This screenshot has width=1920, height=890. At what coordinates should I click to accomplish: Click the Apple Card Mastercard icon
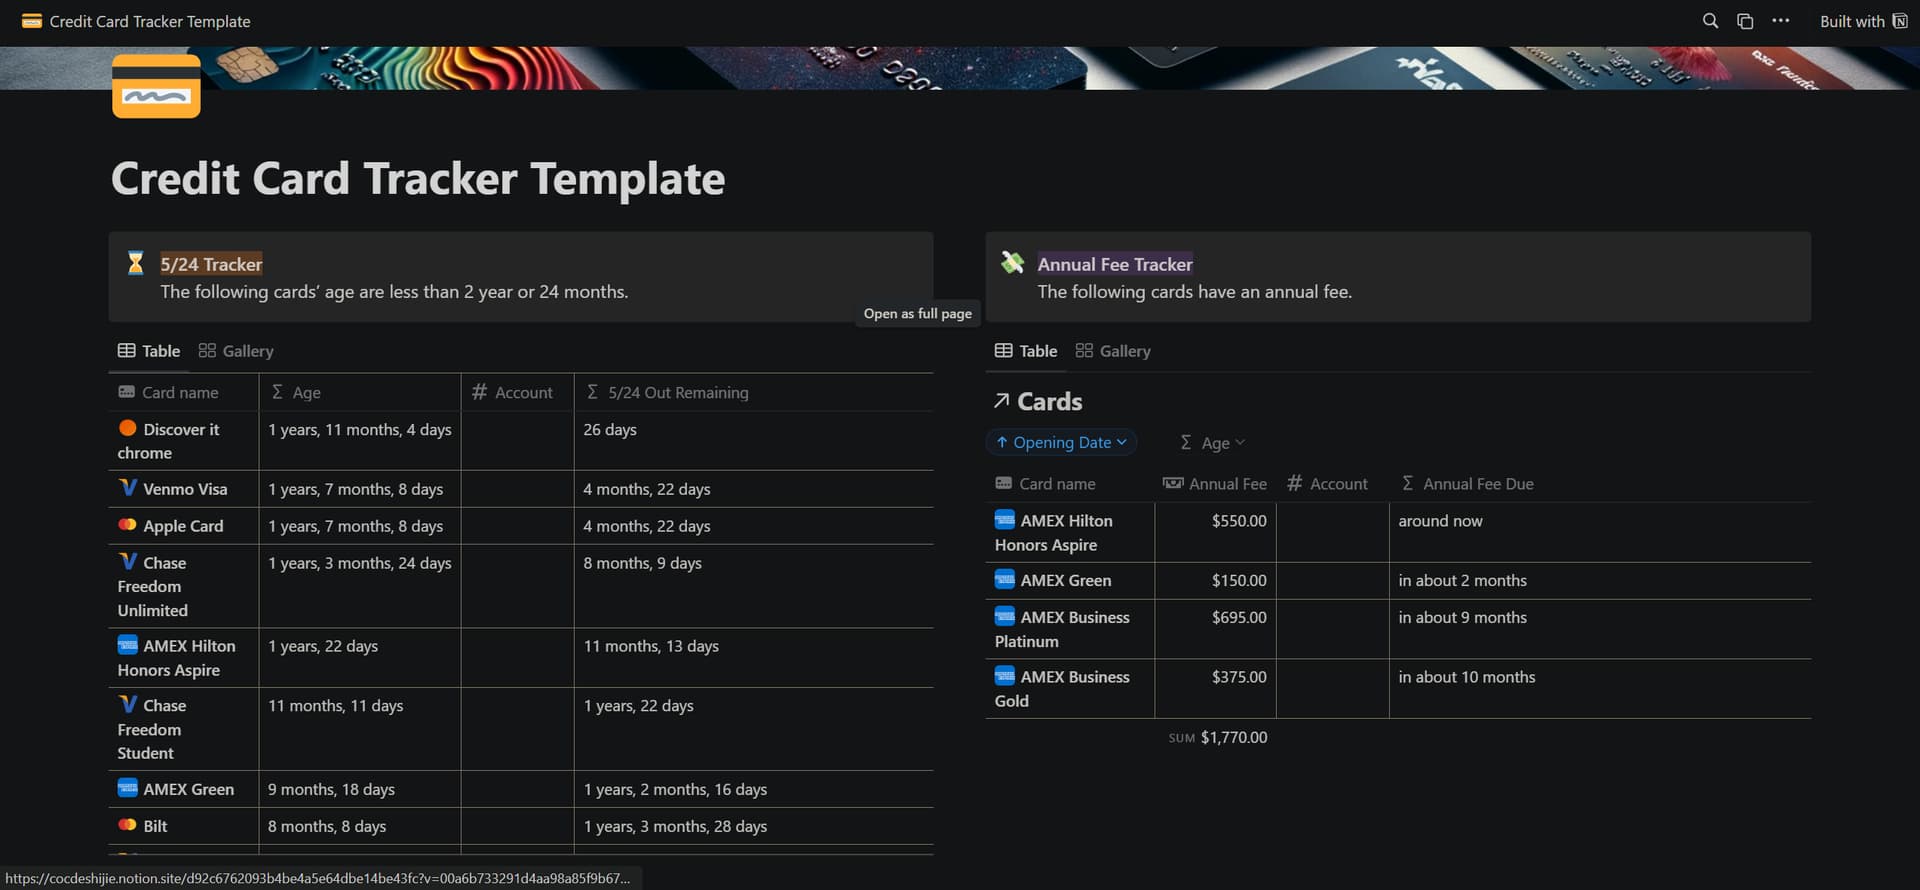click(128, 525)
